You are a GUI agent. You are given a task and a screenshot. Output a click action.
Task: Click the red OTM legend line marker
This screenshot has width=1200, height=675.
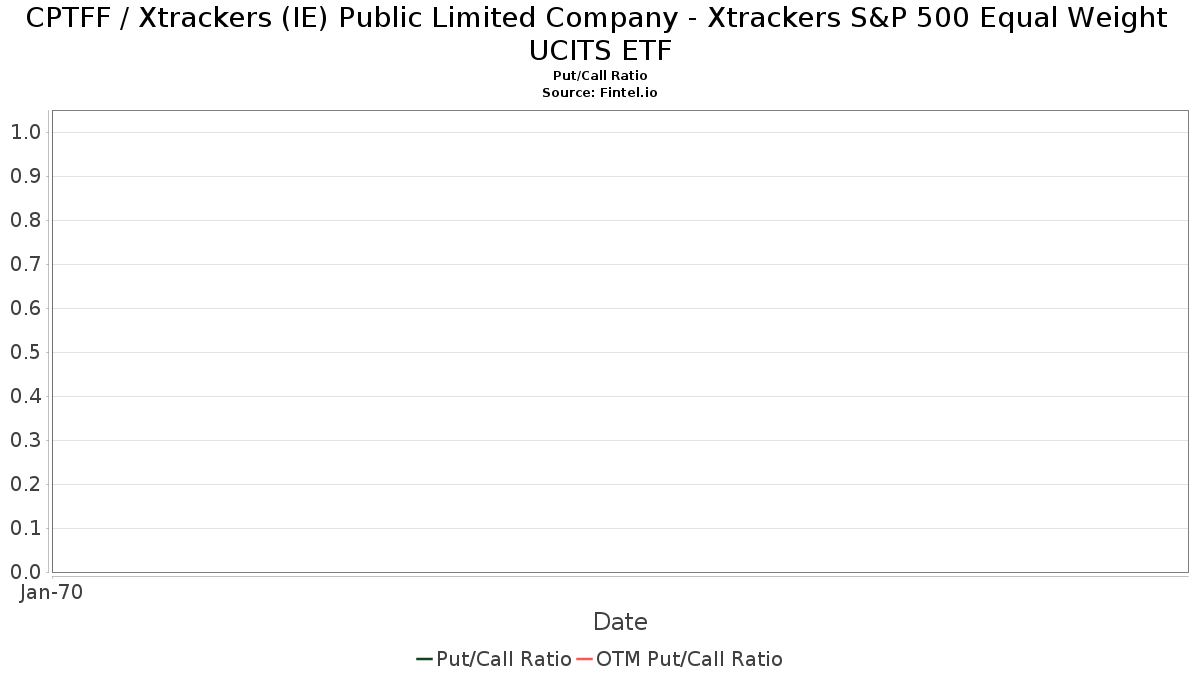[584, 659]
